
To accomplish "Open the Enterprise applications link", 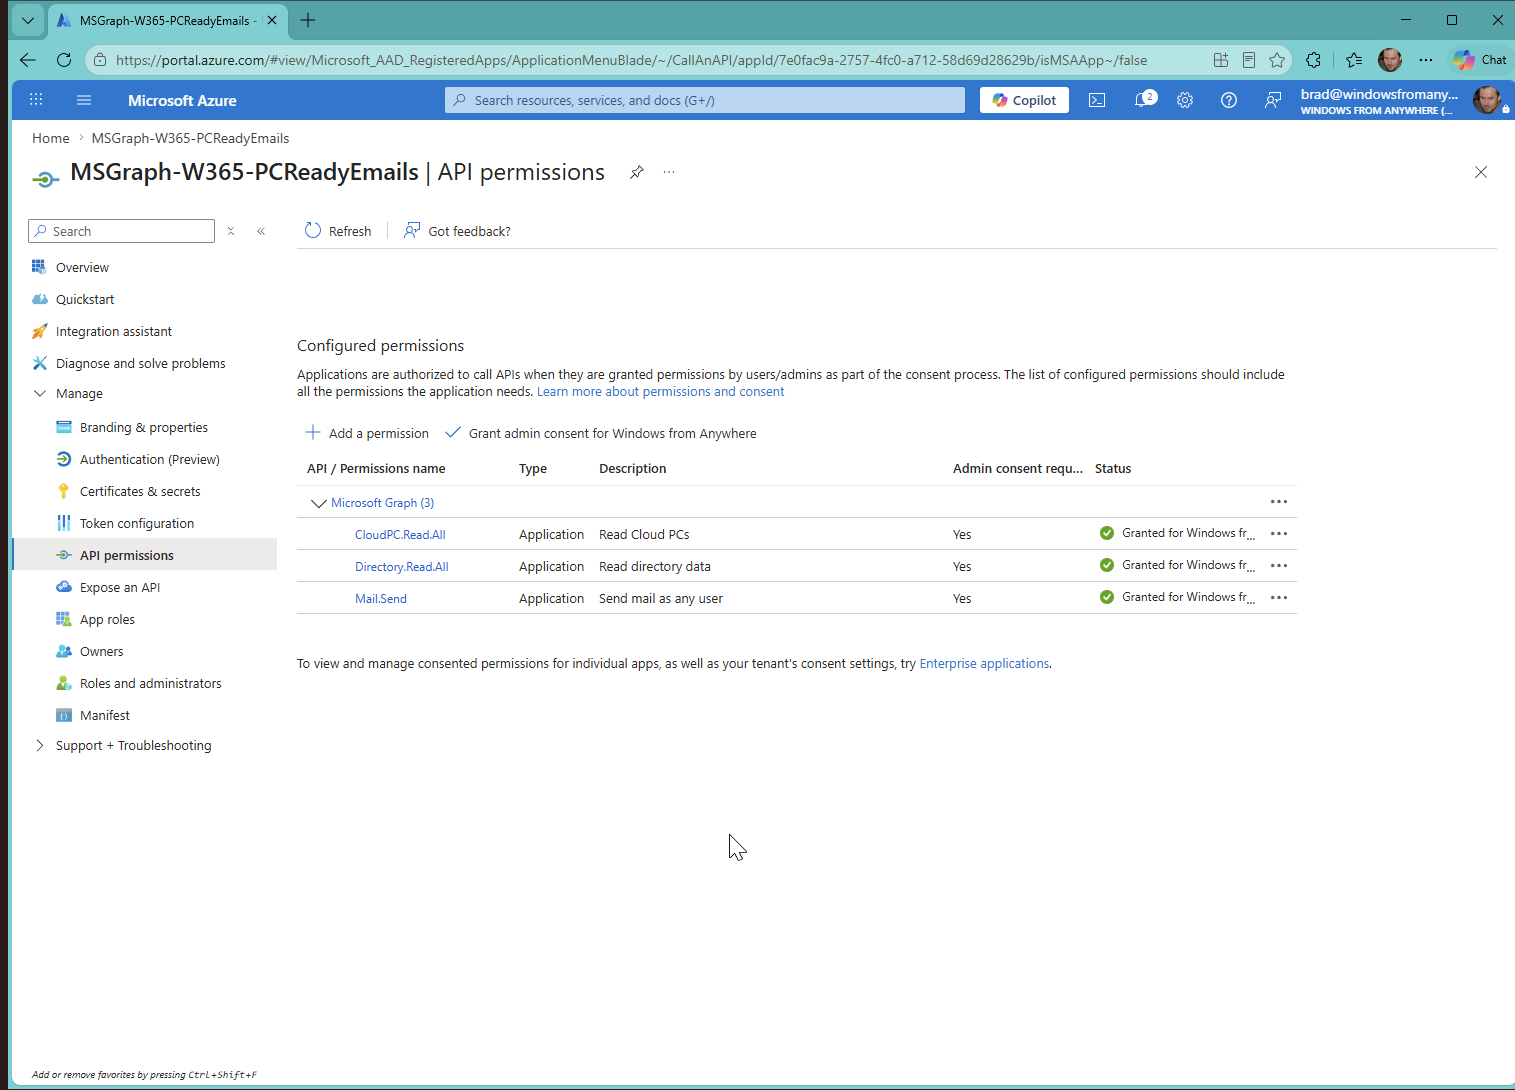I will click(x=984, y=664).
